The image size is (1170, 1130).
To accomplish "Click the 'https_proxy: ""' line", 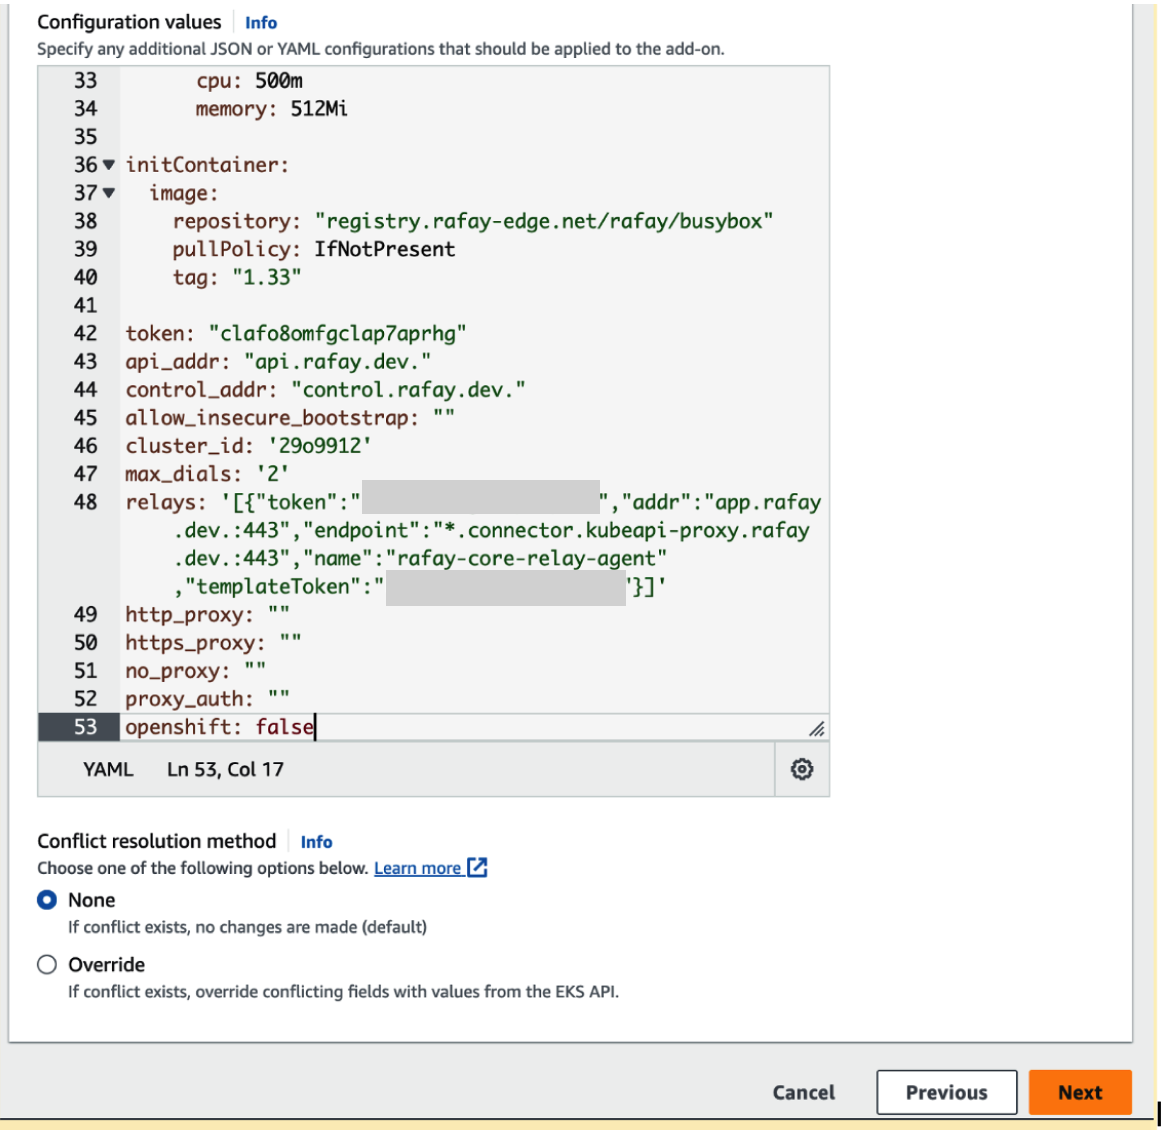I will tap(213, 643).
